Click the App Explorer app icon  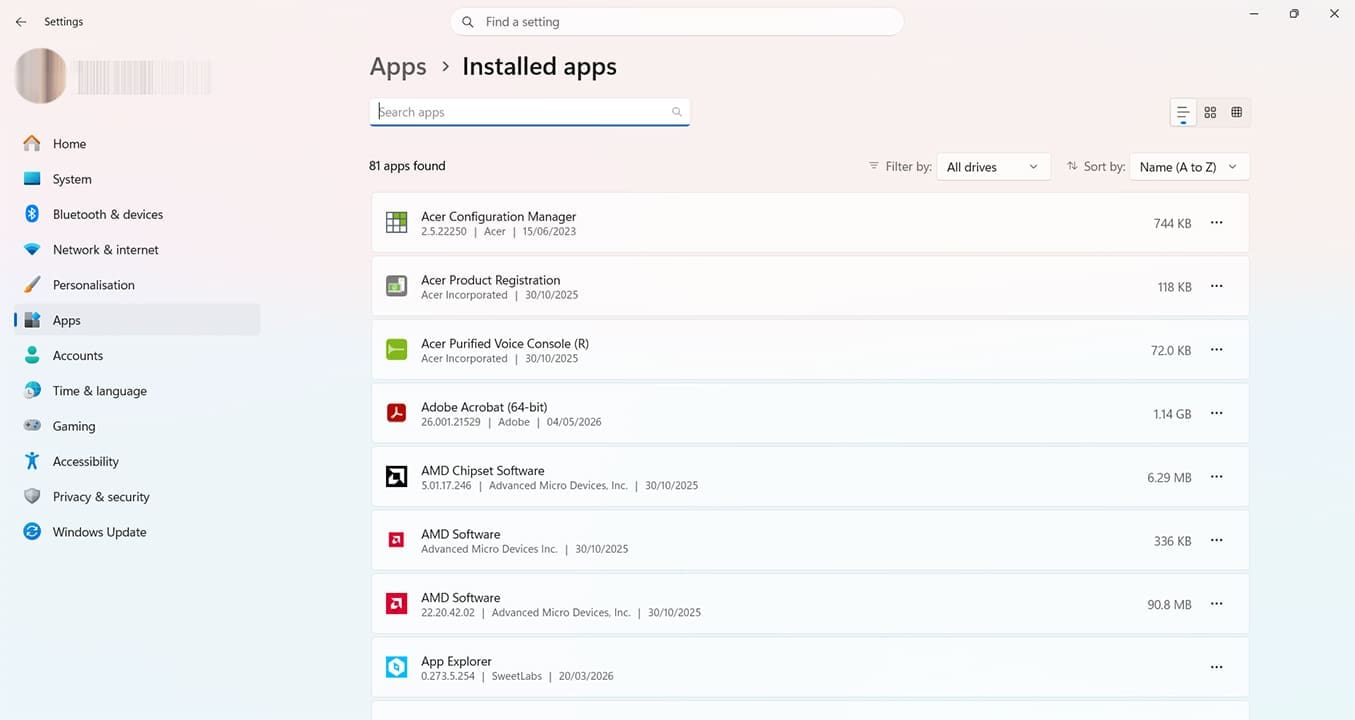(397, 667)
